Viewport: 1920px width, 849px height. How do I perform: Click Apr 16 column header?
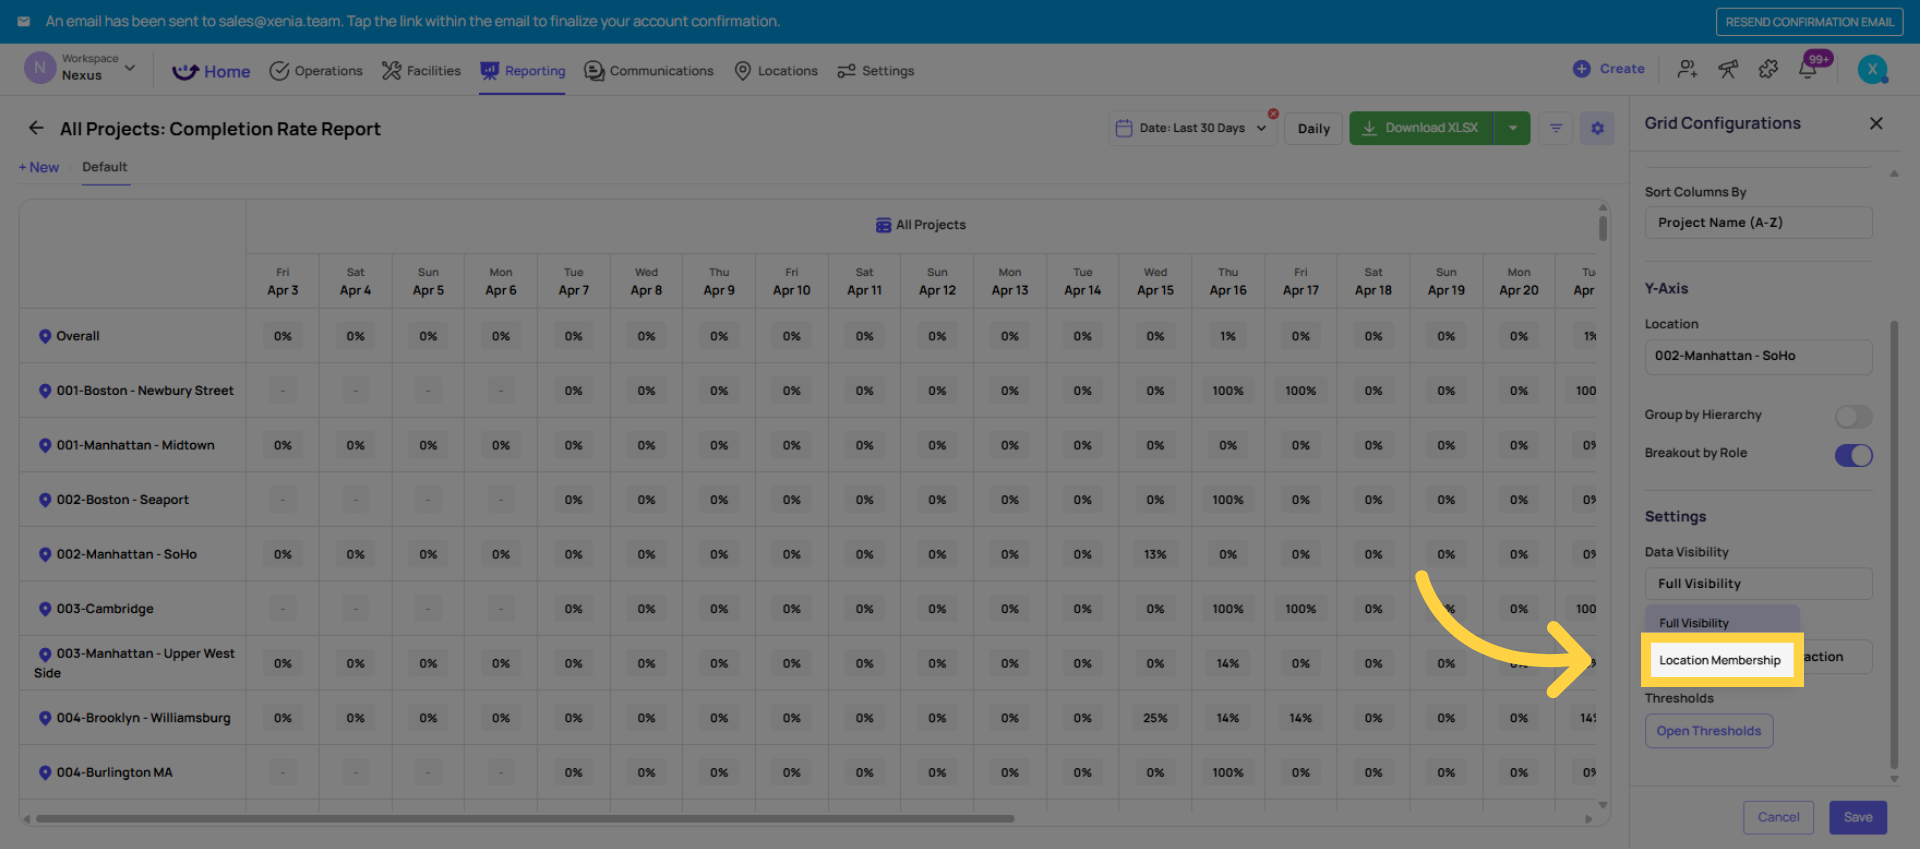[1228, 282]
